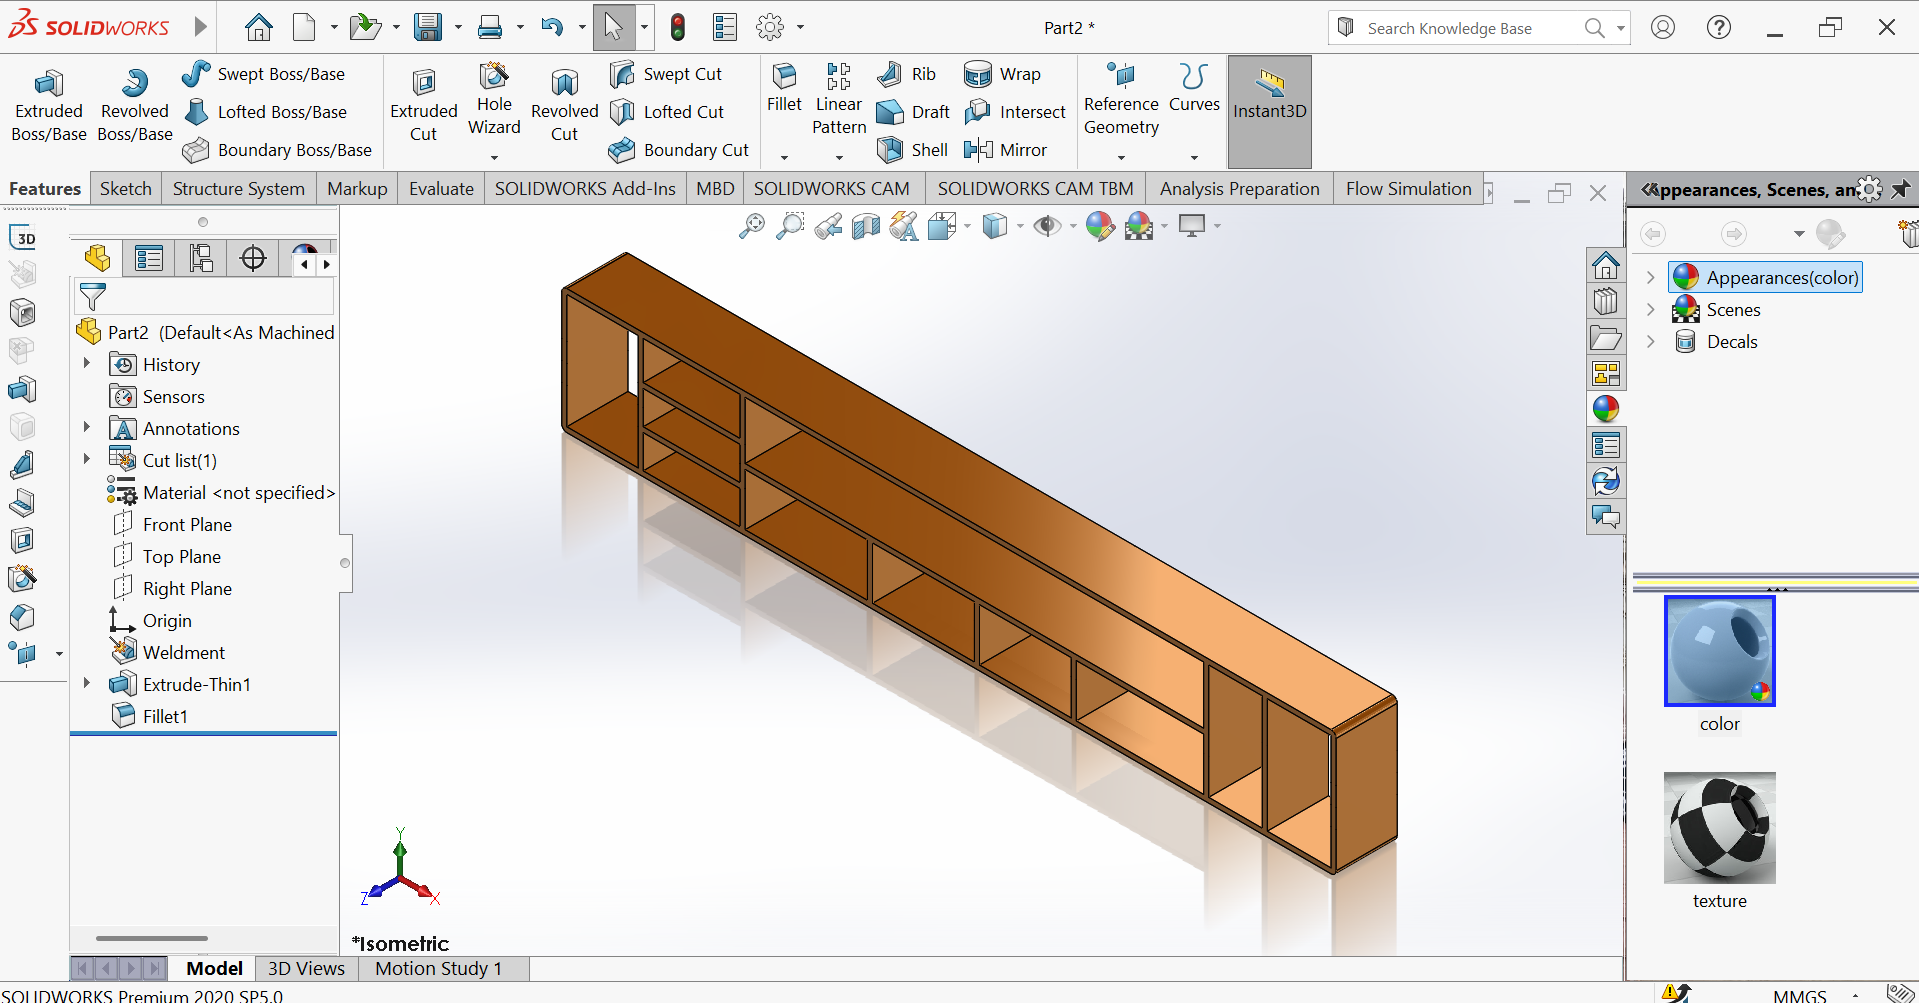This screenshot has height=1003, width=1919.
Task: Pin the Appearances task pane
Action: (x=1900, y=189)
